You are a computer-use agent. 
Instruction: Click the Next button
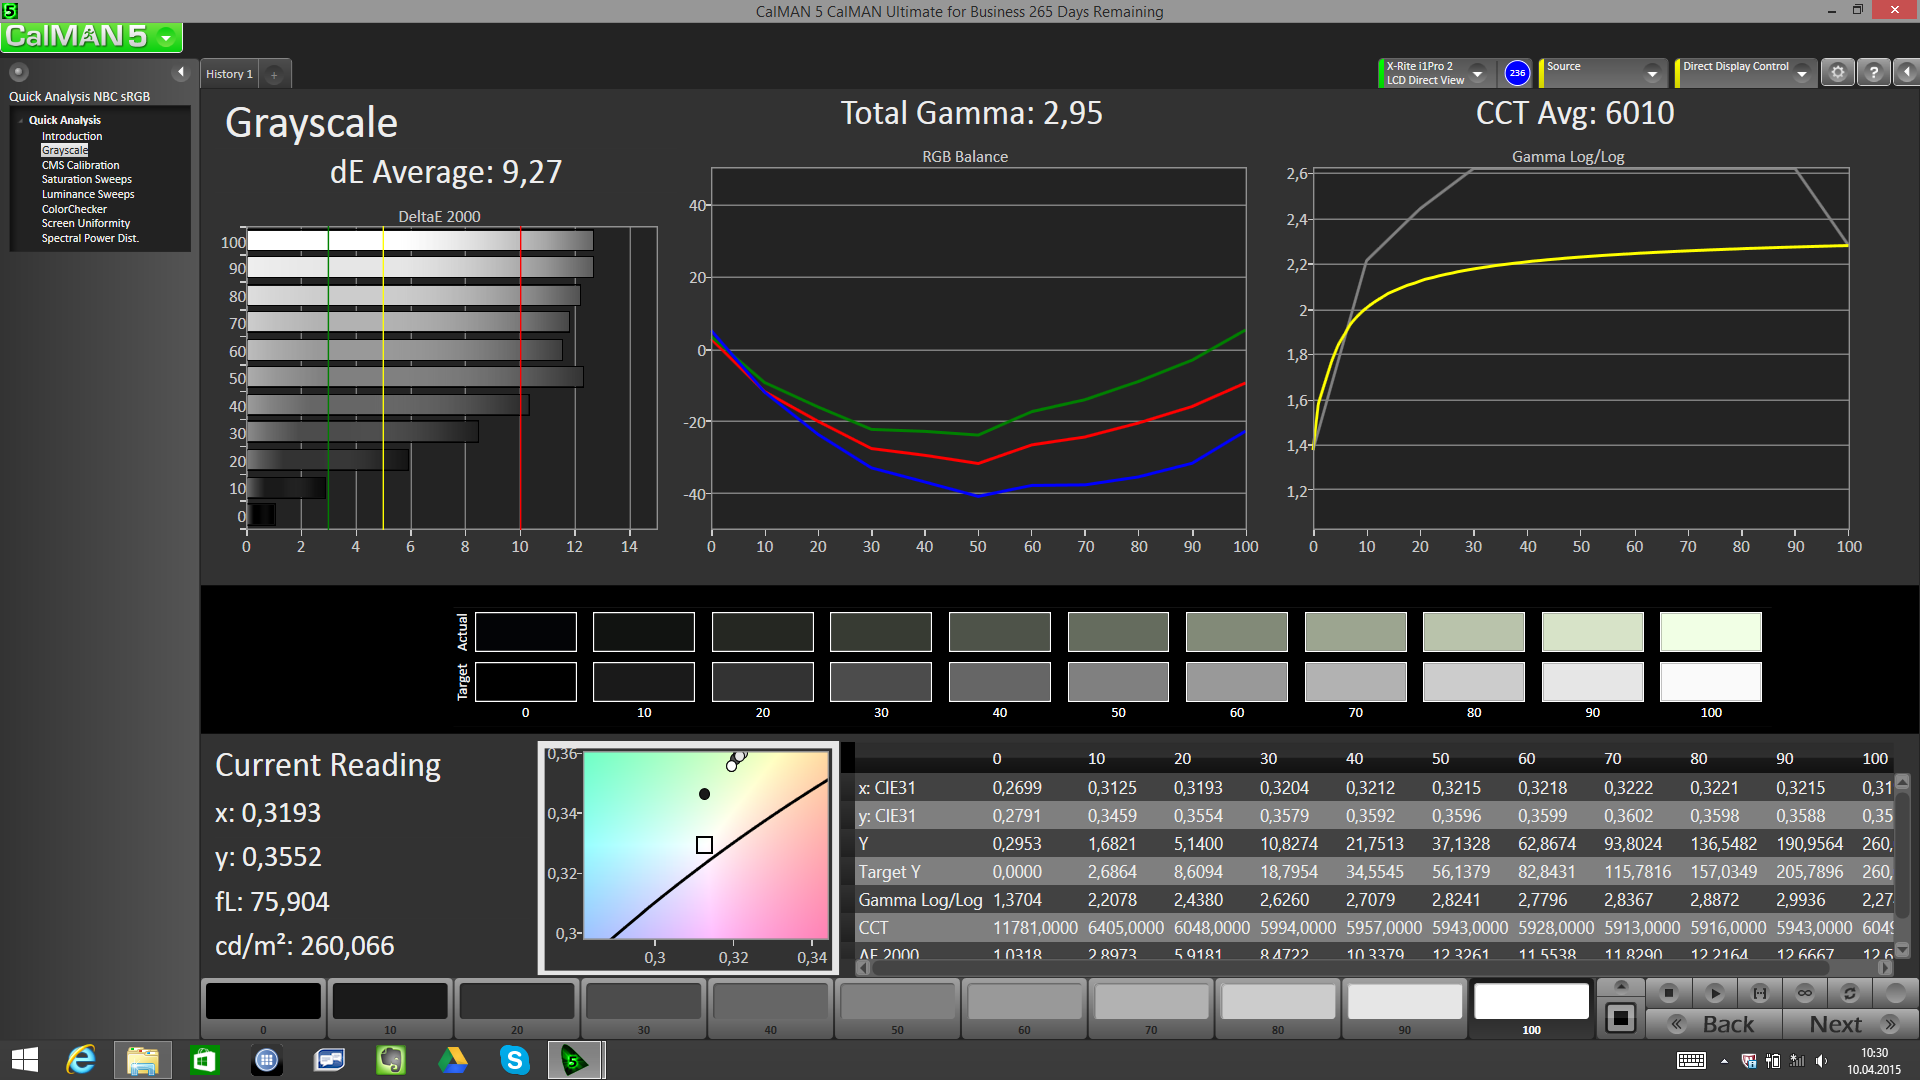click(x=1850, y=1024)
